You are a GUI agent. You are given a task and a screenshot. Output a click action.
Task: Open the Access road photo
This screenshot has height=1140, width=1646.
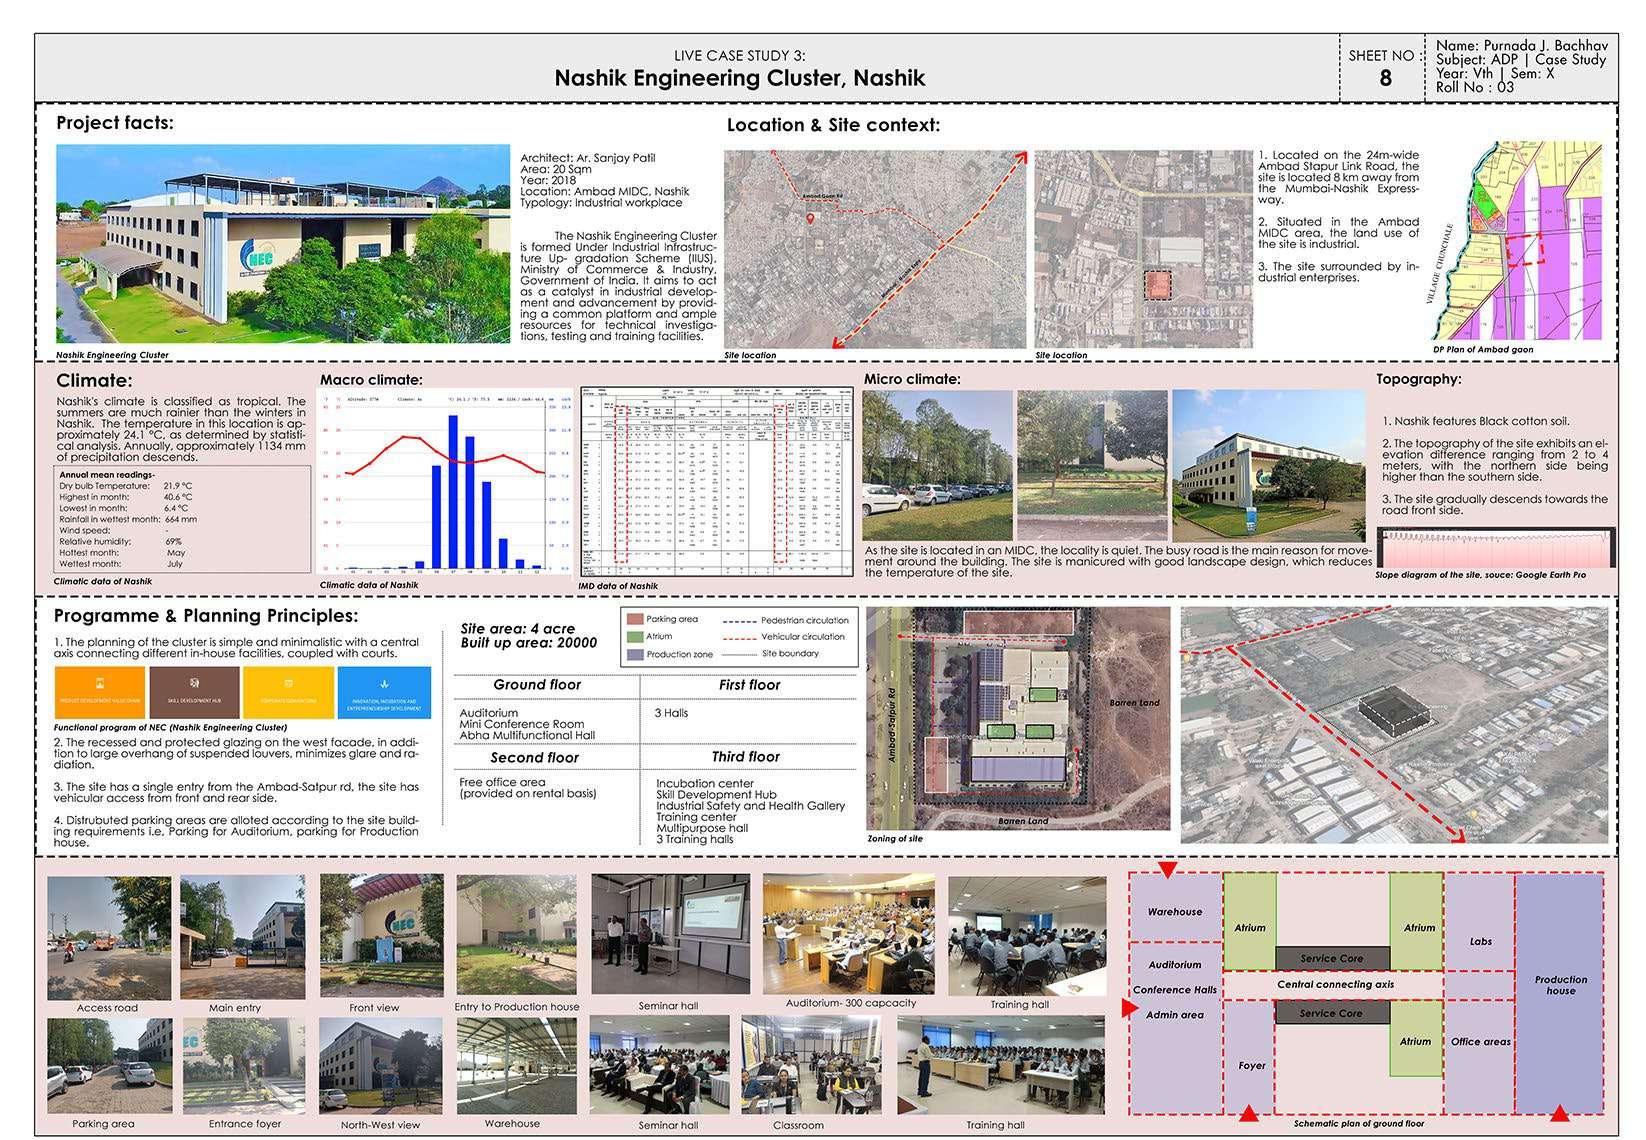(109, 937)
